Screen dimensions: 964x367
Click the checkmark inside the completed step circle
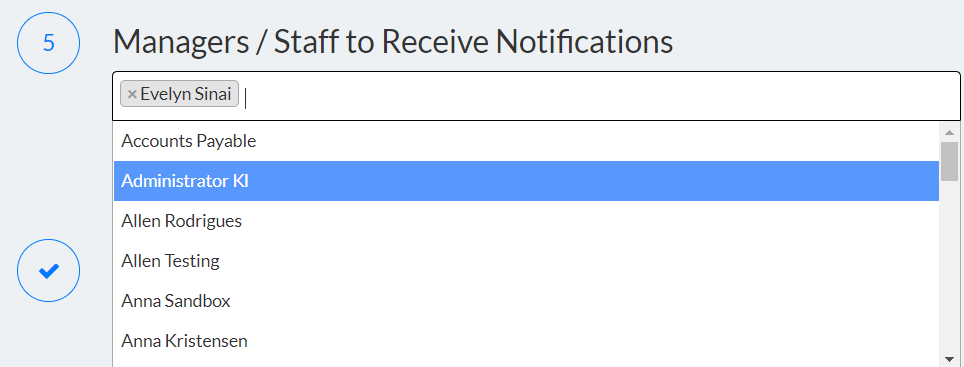[x=49, y=270]
